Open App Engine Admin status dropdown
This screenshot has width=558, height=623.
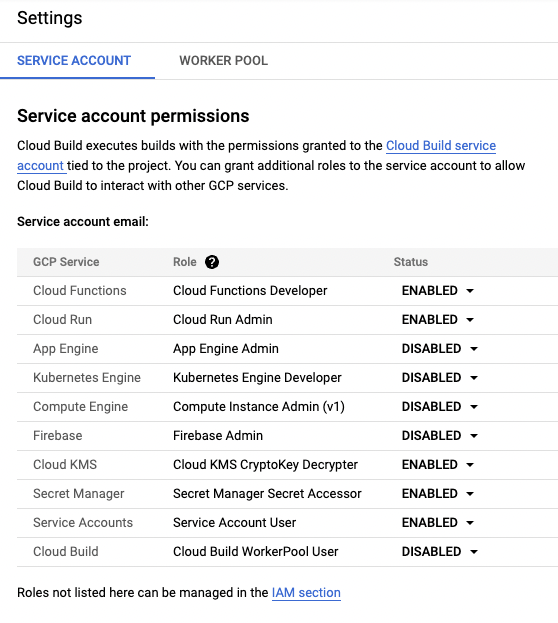(x=440, y=349)
